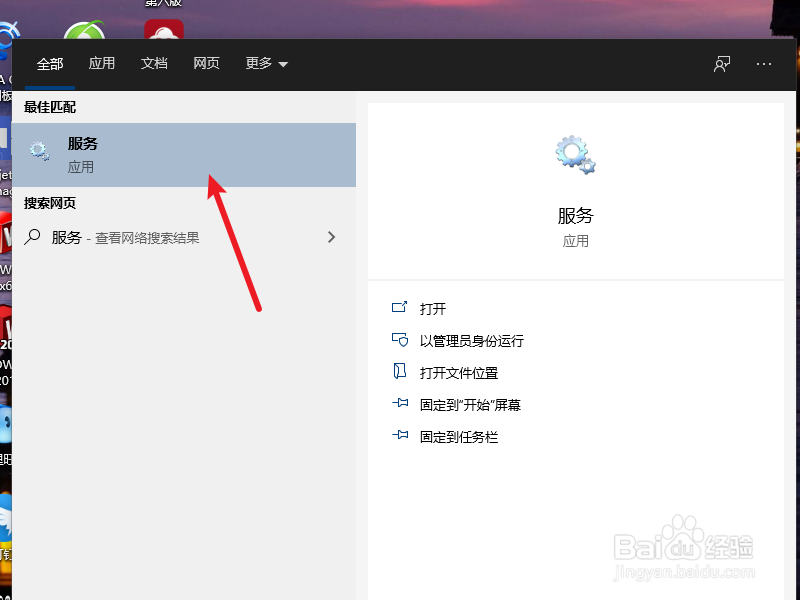Click the pin icon beside 固定到任务栏
The height and width of the screenshot is (600, 800).
click(x=401, y=436)
